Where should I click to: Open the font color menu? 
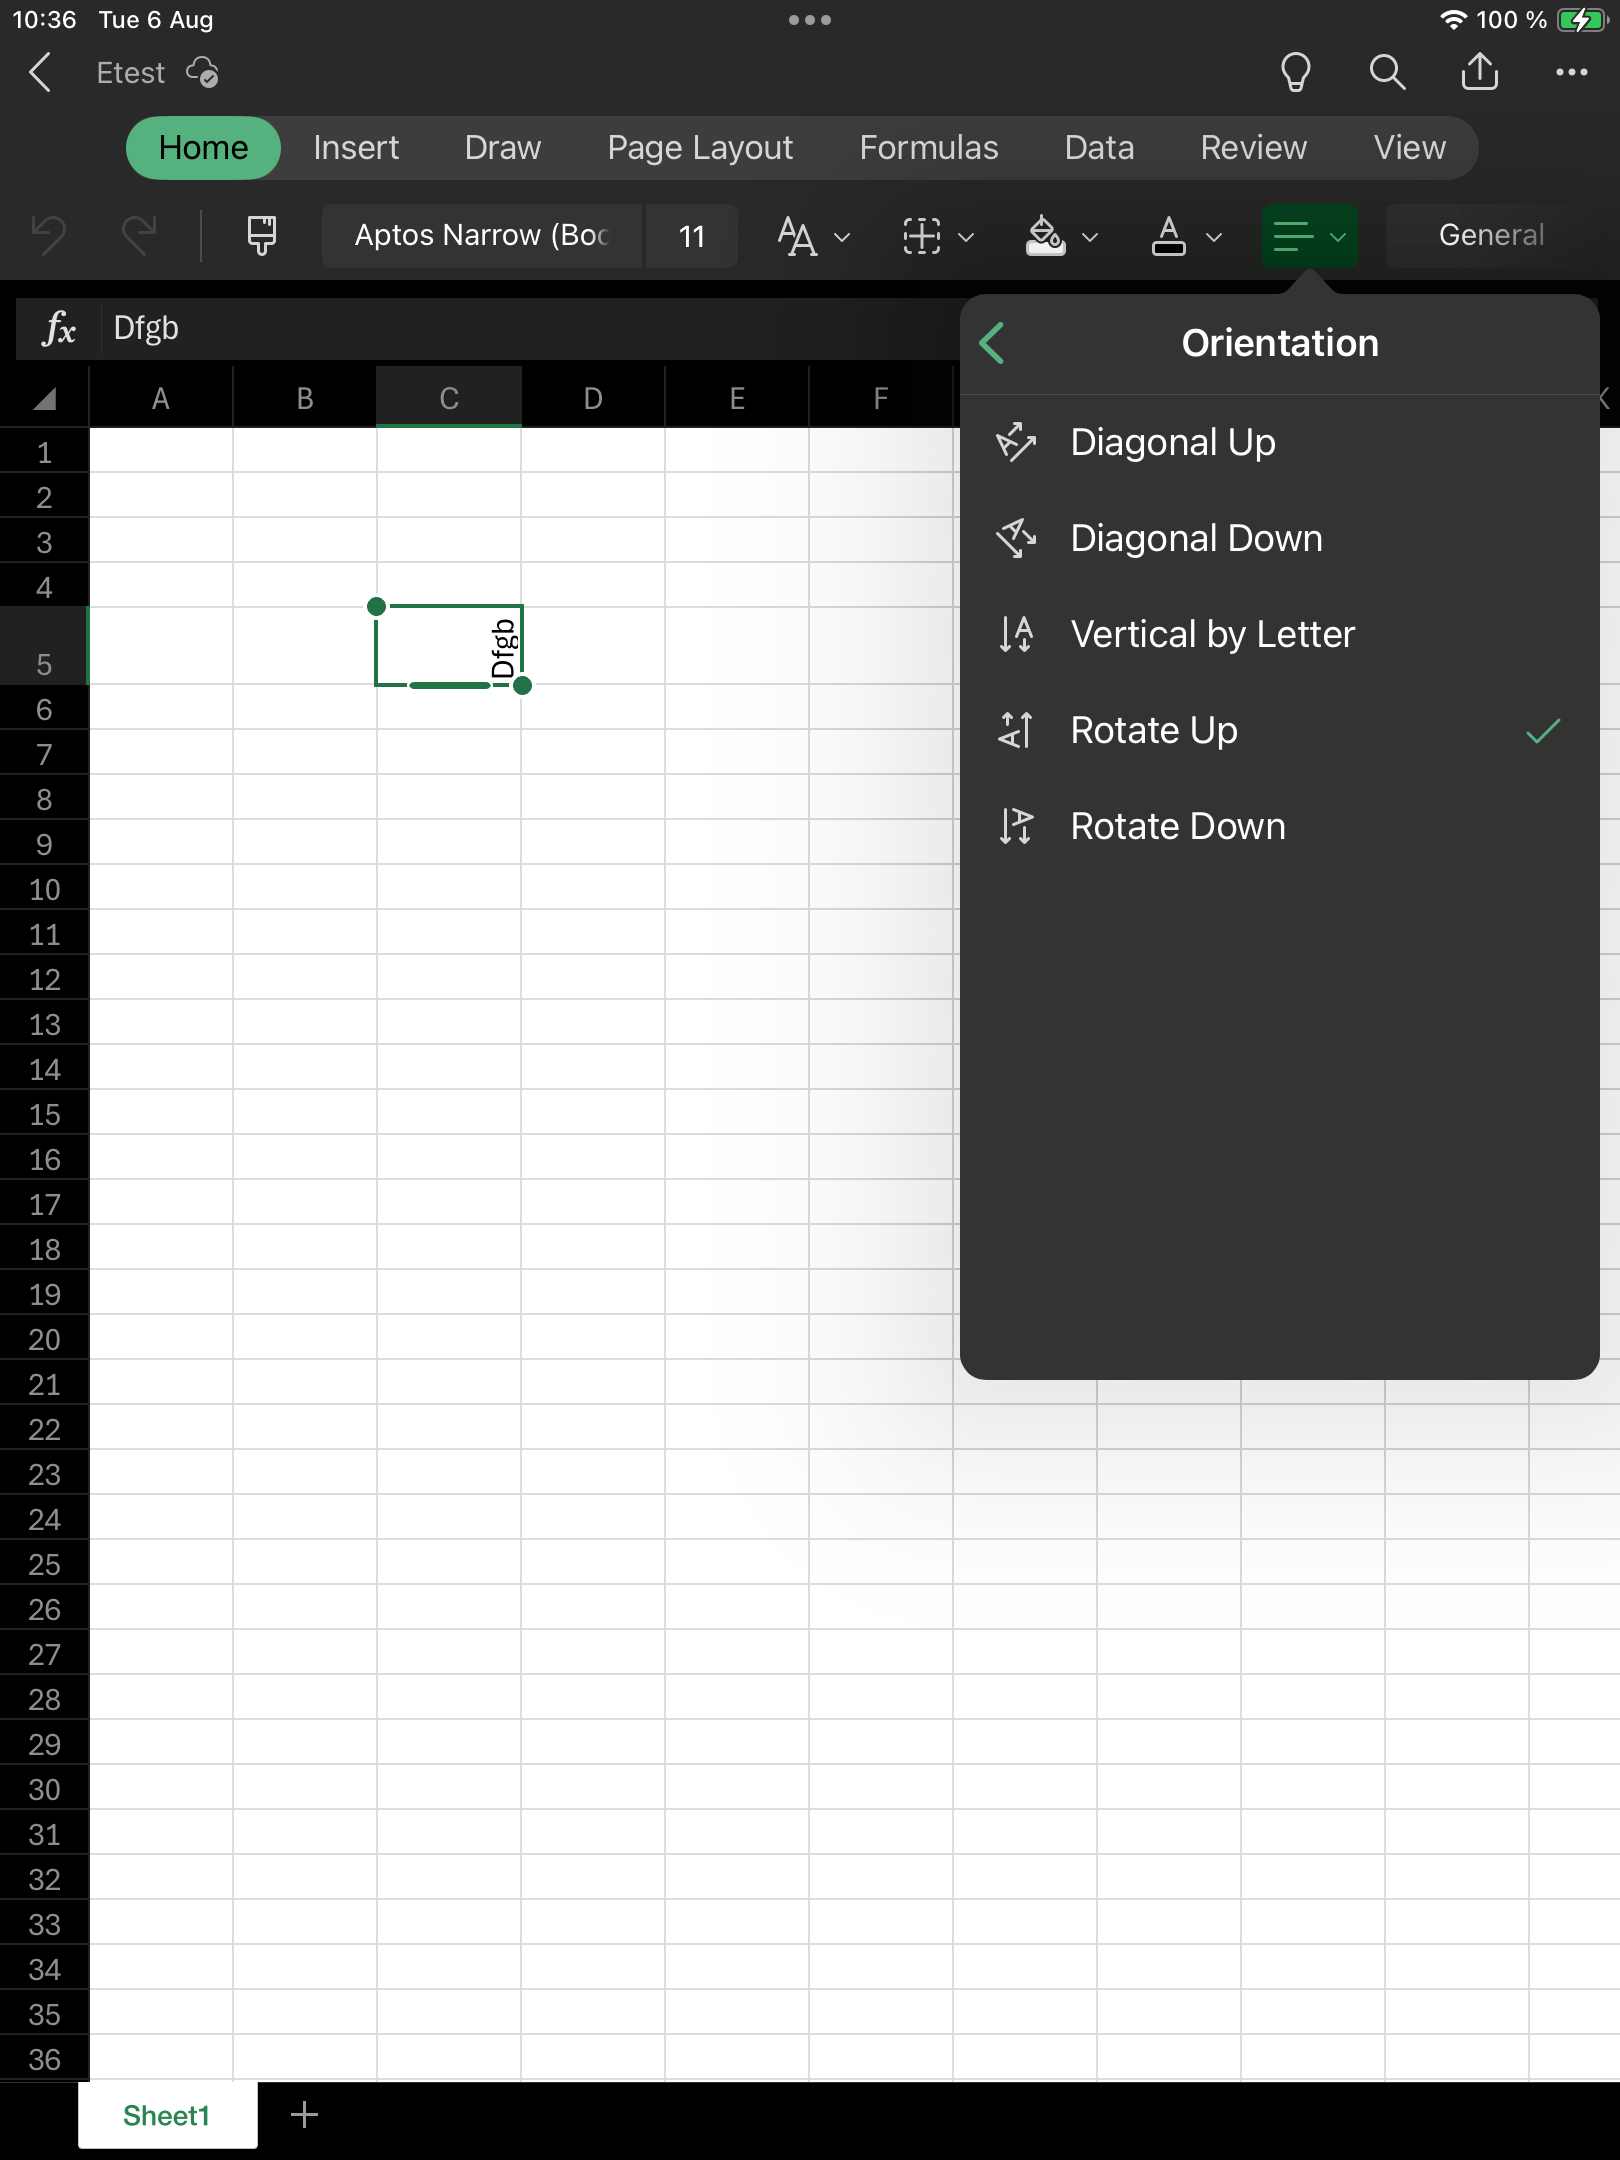point(1185,237)
